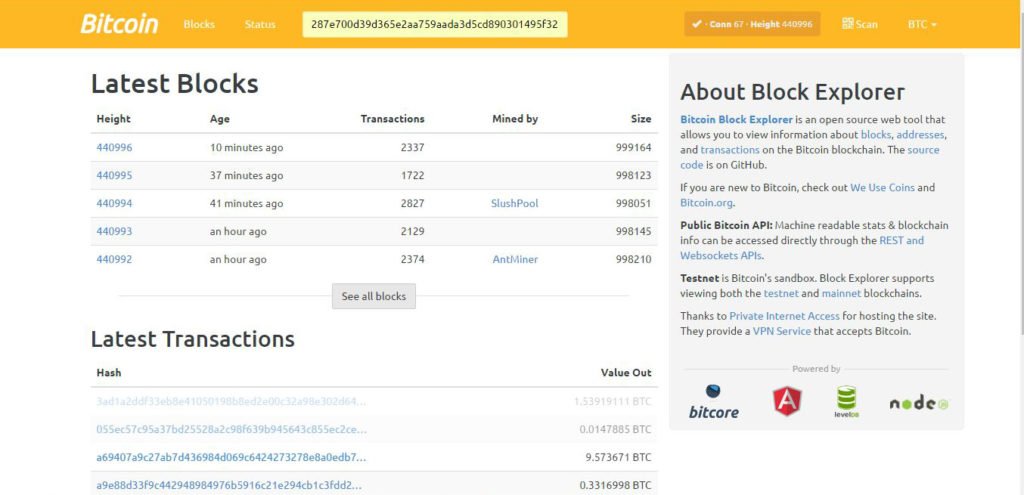
Task: Click the Age column header
Action: point(219,119)
